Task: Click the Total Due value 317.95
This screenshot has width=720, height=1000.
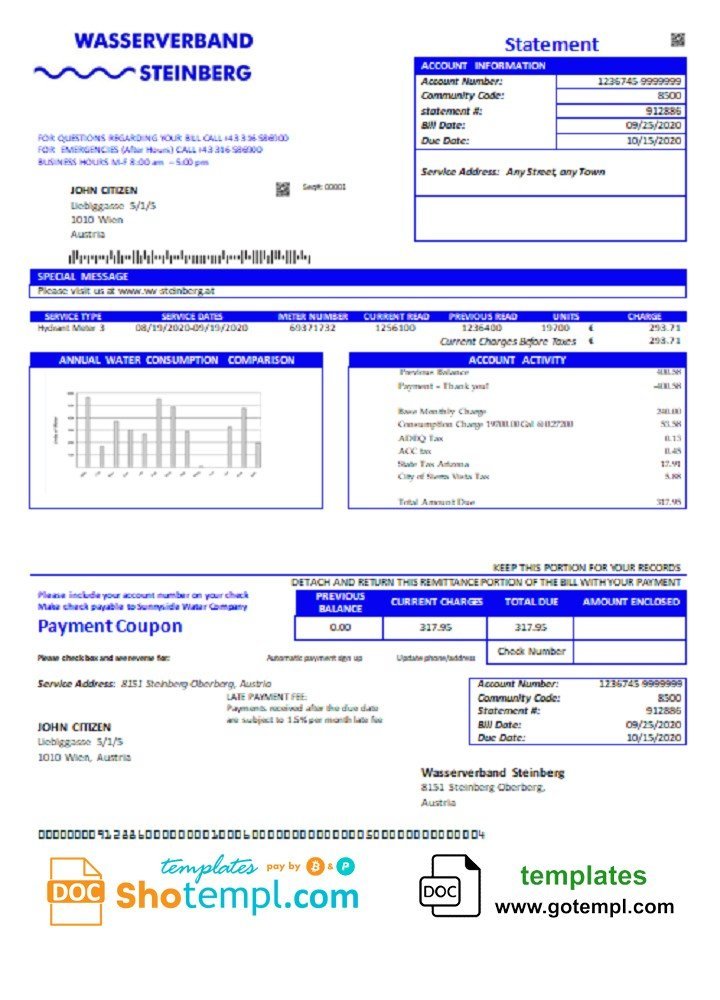Action: click(x=531, y=628)
